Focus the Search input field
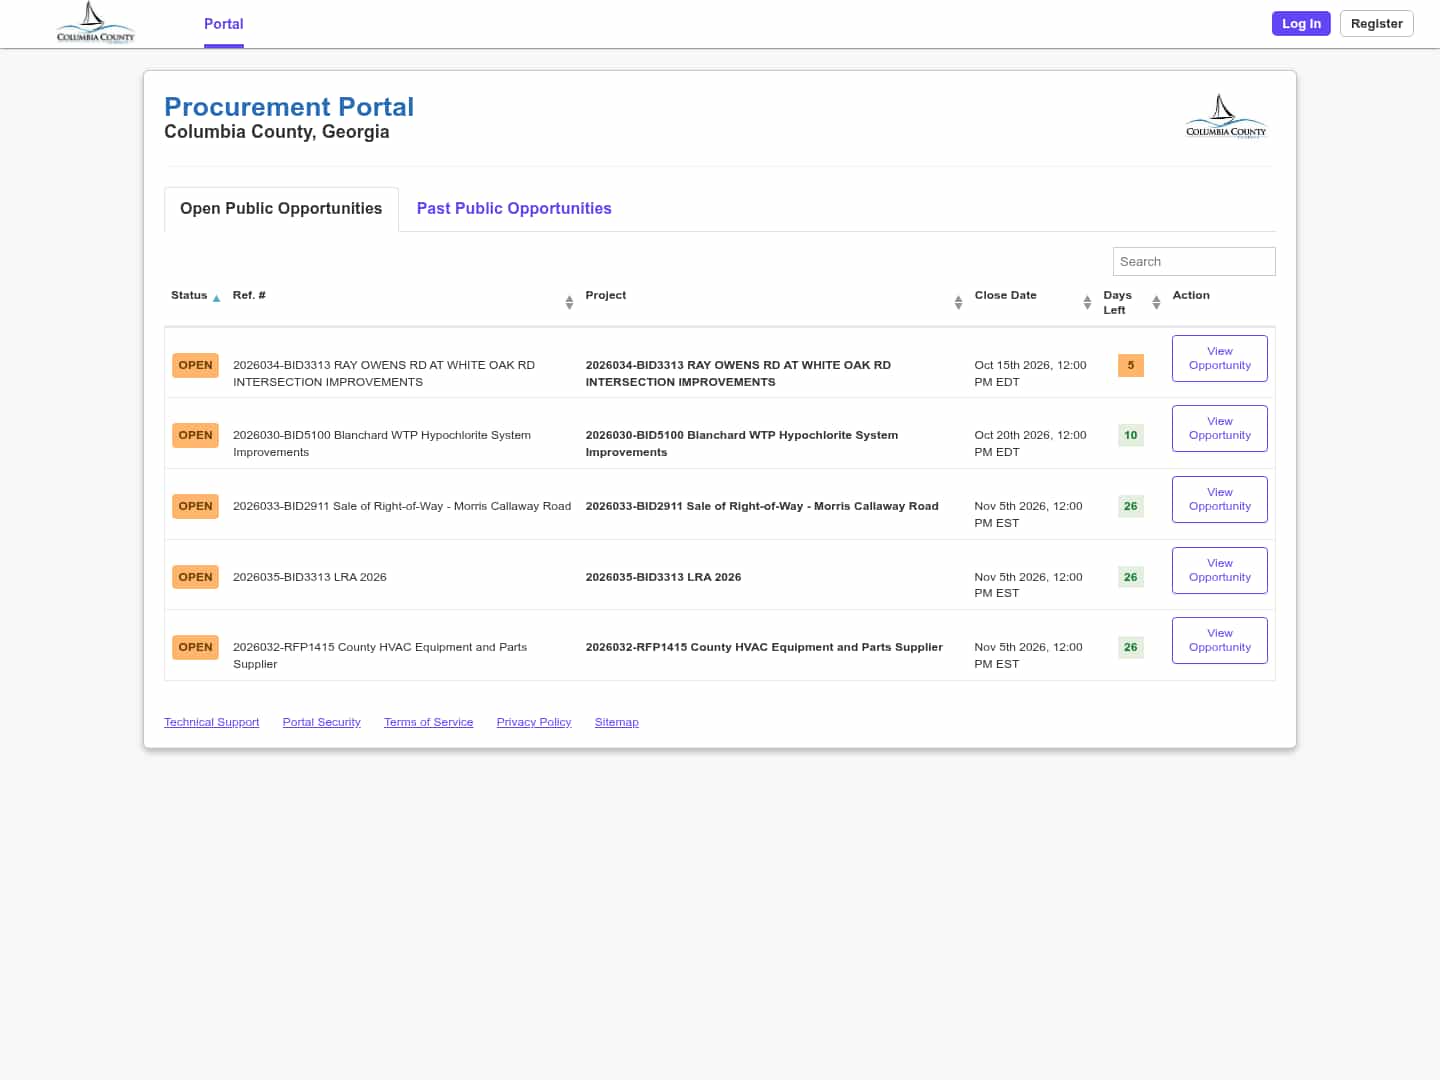This screenshot has height=1080, width=1440. click(1194, 261)
